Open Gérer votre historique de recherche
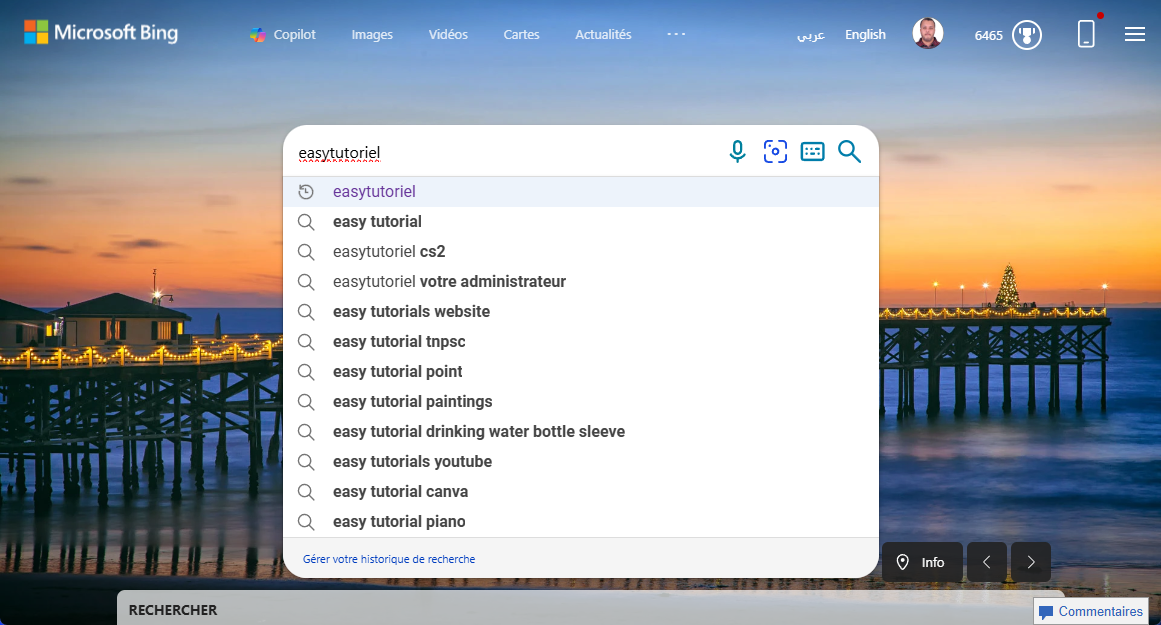 (389, 558)
